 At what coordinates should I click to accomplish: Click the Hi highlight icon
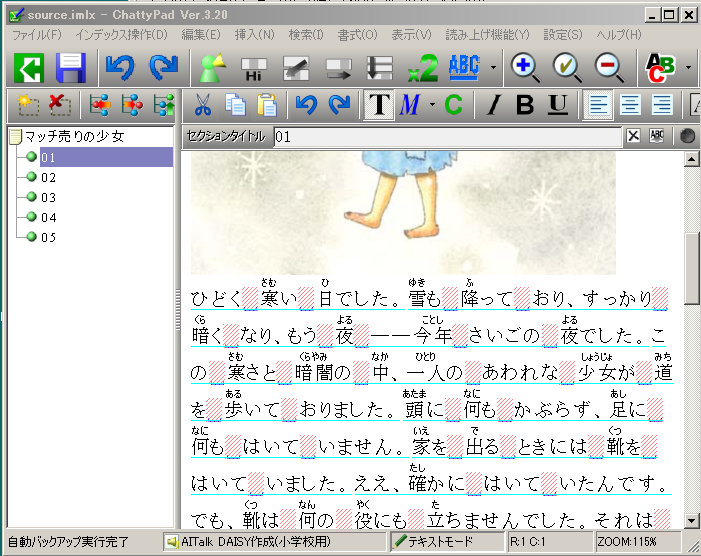click(x=253, y=69)
